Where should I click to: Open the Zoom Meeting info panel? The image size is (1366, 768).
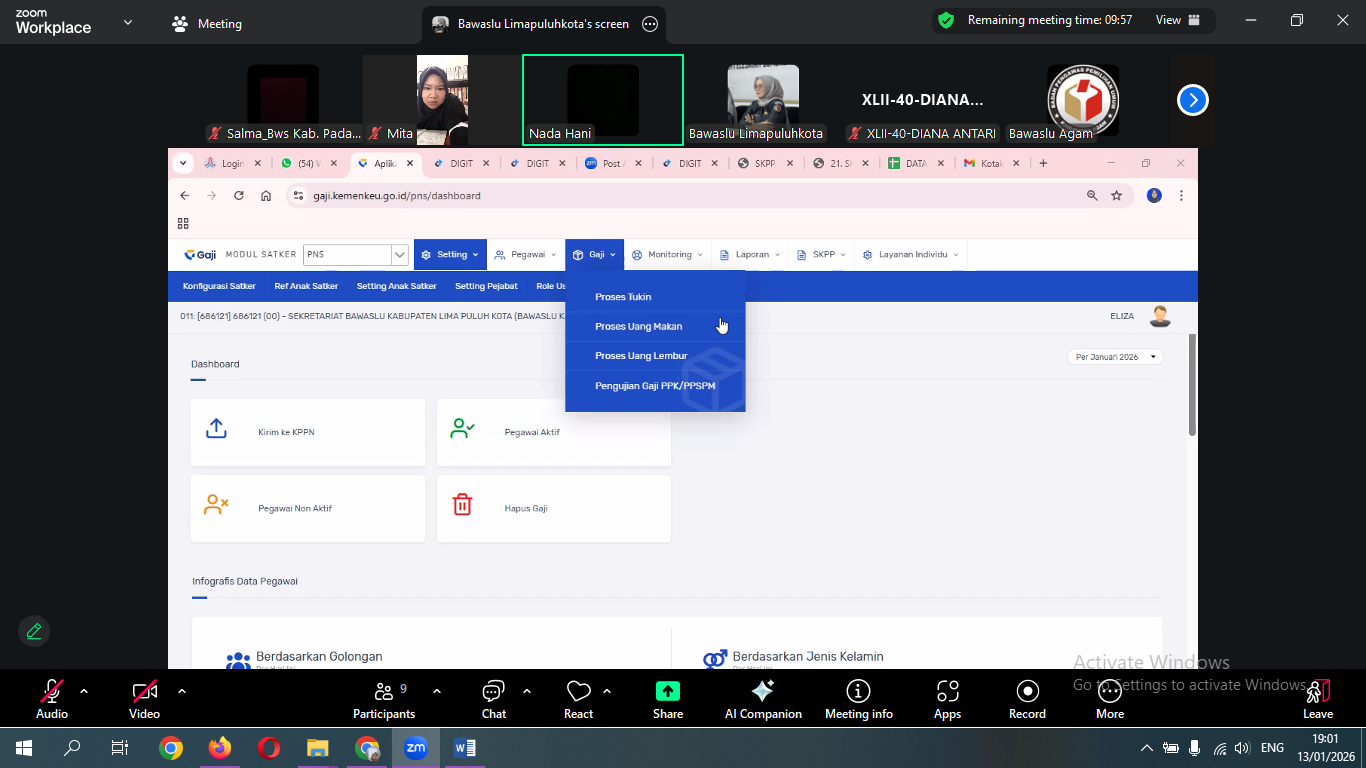[x=858, y=691]
